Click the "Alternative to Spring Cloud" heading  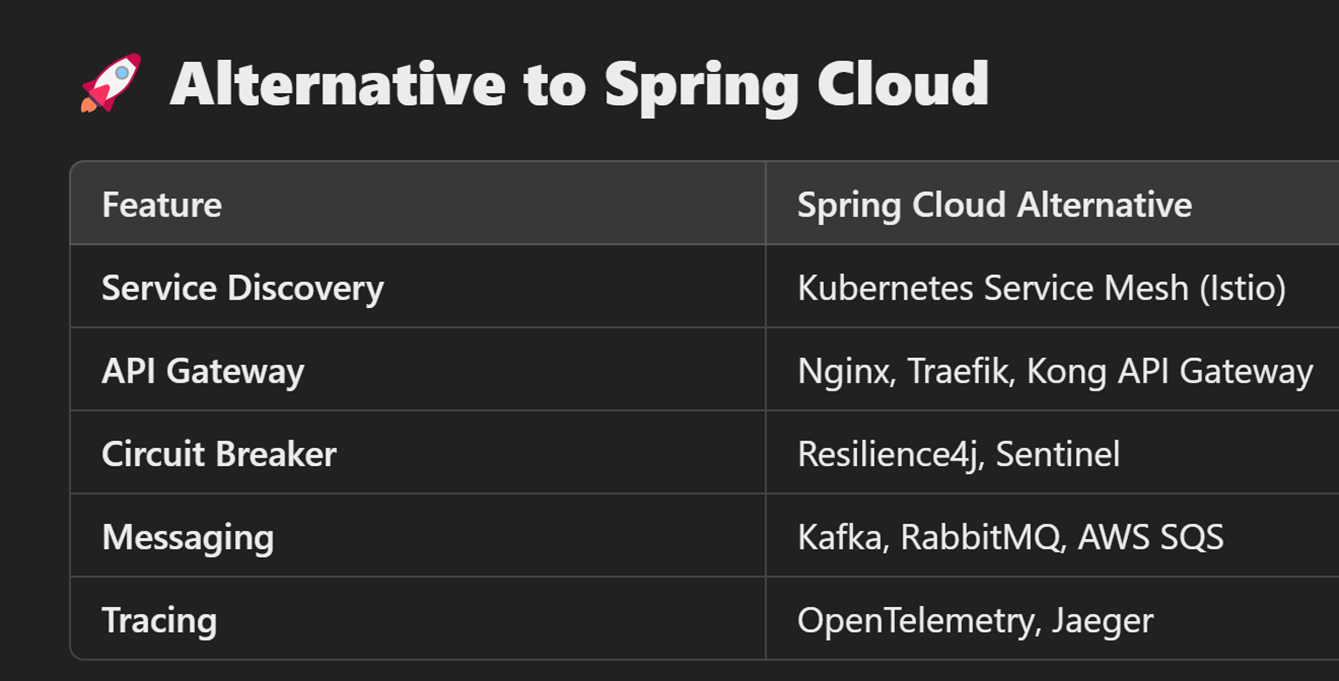point(579,83)
